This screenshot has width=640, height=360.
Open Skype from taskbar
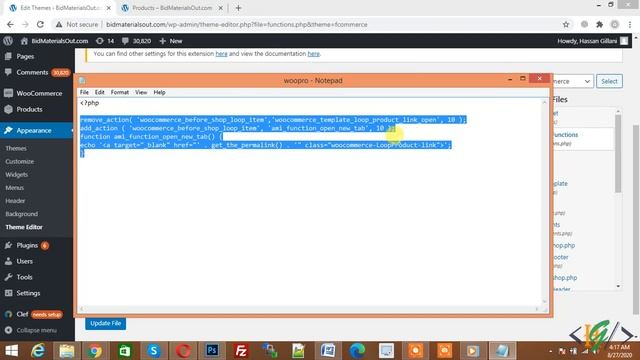(x=153, y=351)
